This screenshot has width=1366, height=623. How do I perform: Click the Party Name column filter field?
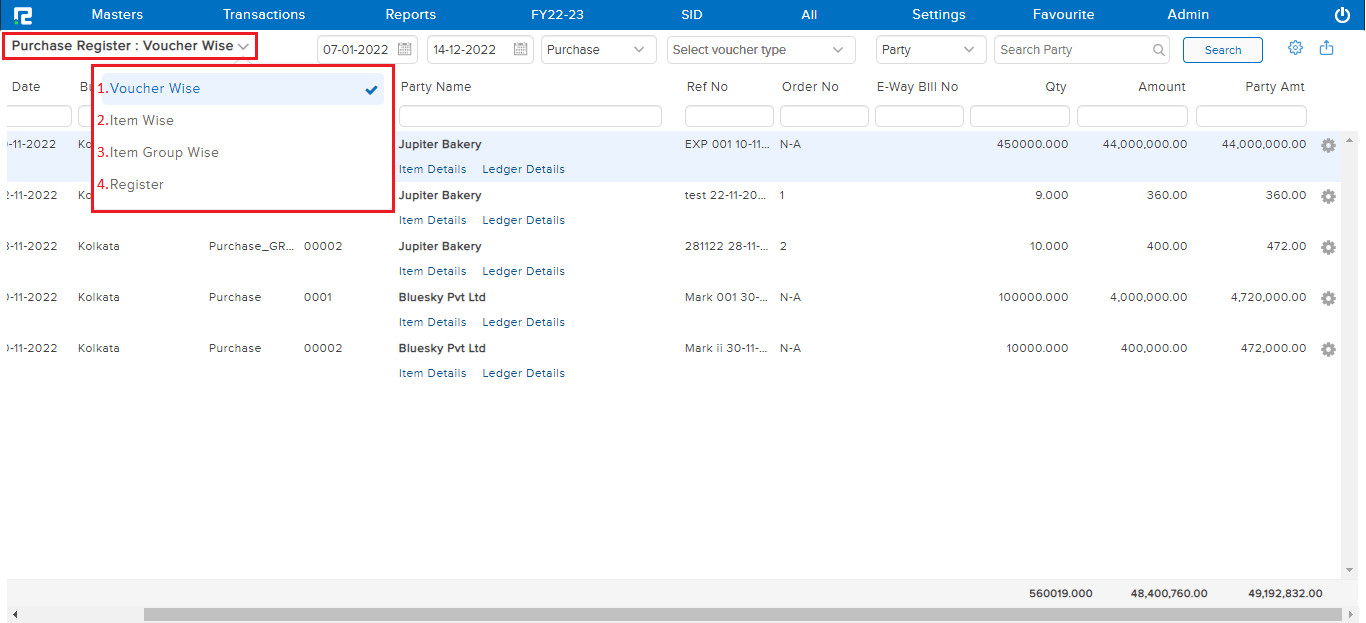pos(530,117)
